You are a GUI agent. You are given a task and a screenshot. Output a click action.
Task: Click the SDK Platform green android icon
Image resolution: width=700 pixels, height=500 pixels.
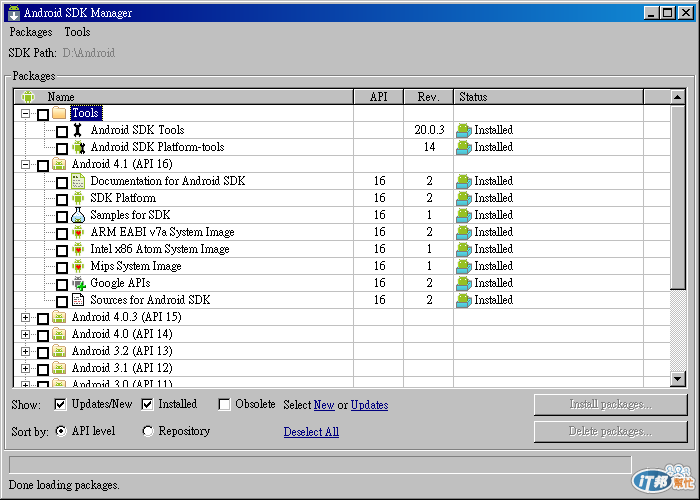click(x=78, y=198)
